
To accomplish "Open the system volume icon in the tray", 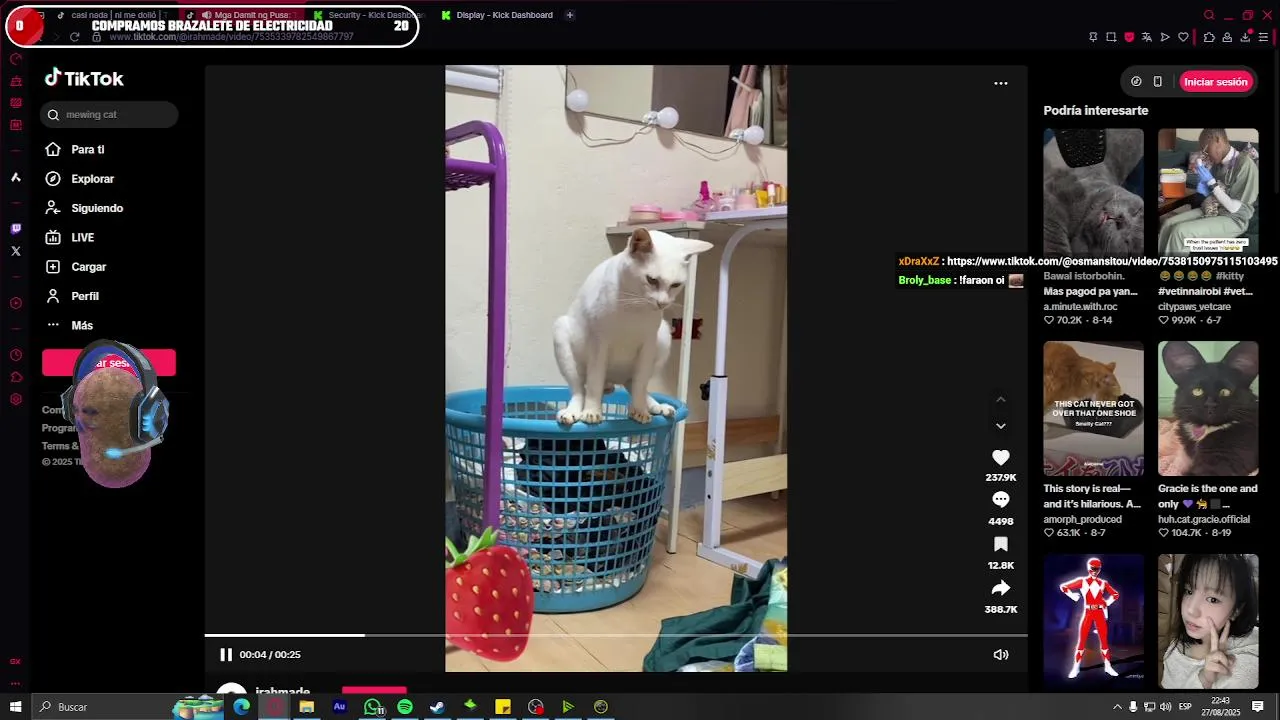I will point(1166,707).
